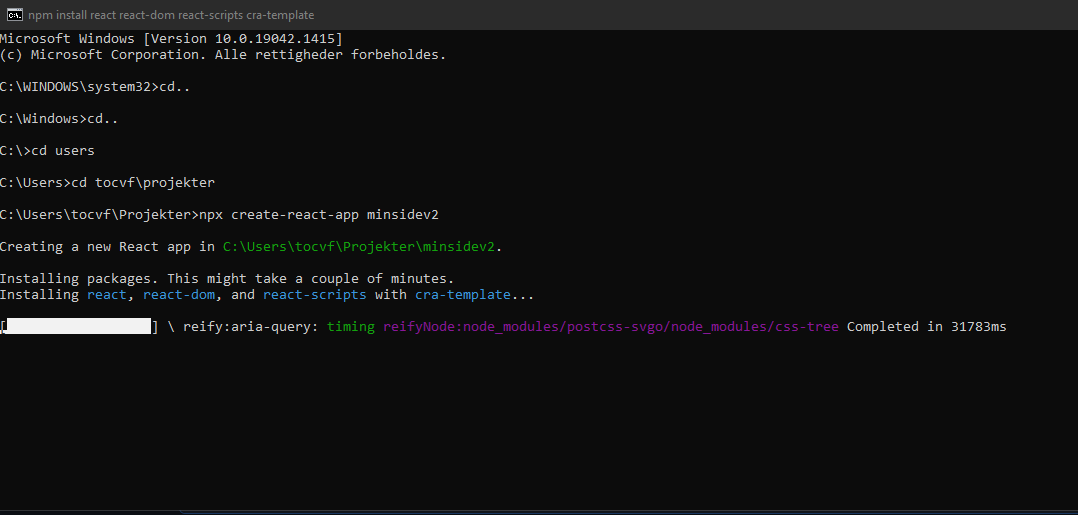Click the blue 'react-scripts' package name
This screenshot has height=515, width=1078.
(x=314, y=294)
